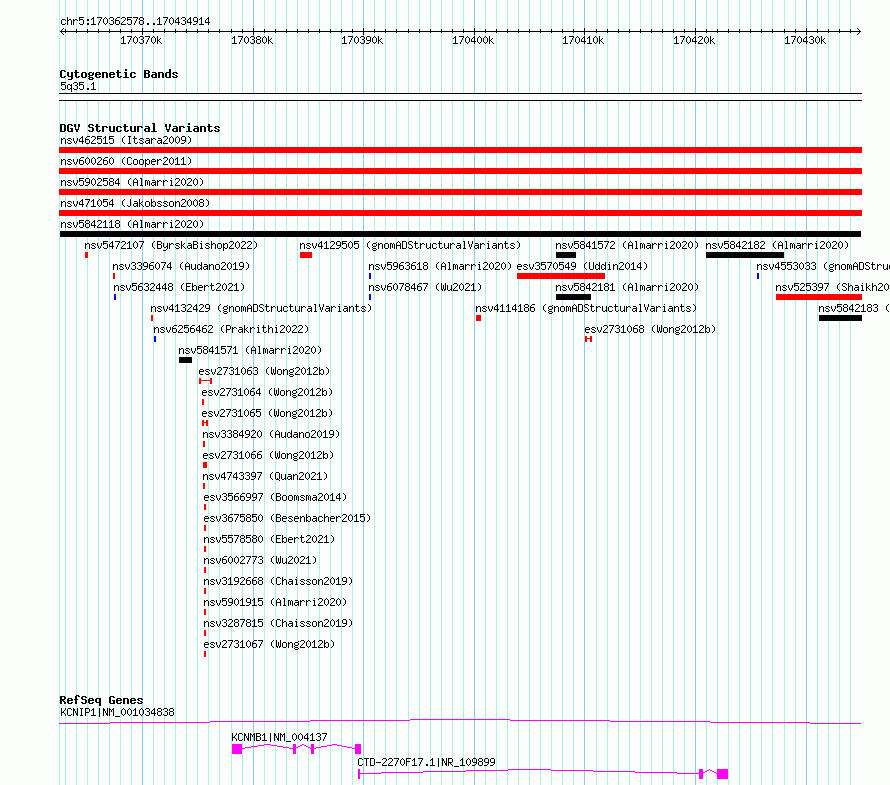Open the KCNIP1|NM_001034838 gene label
Image resolution: width=890 pixels, height=785 pixels.
click(x=117, y=712)
